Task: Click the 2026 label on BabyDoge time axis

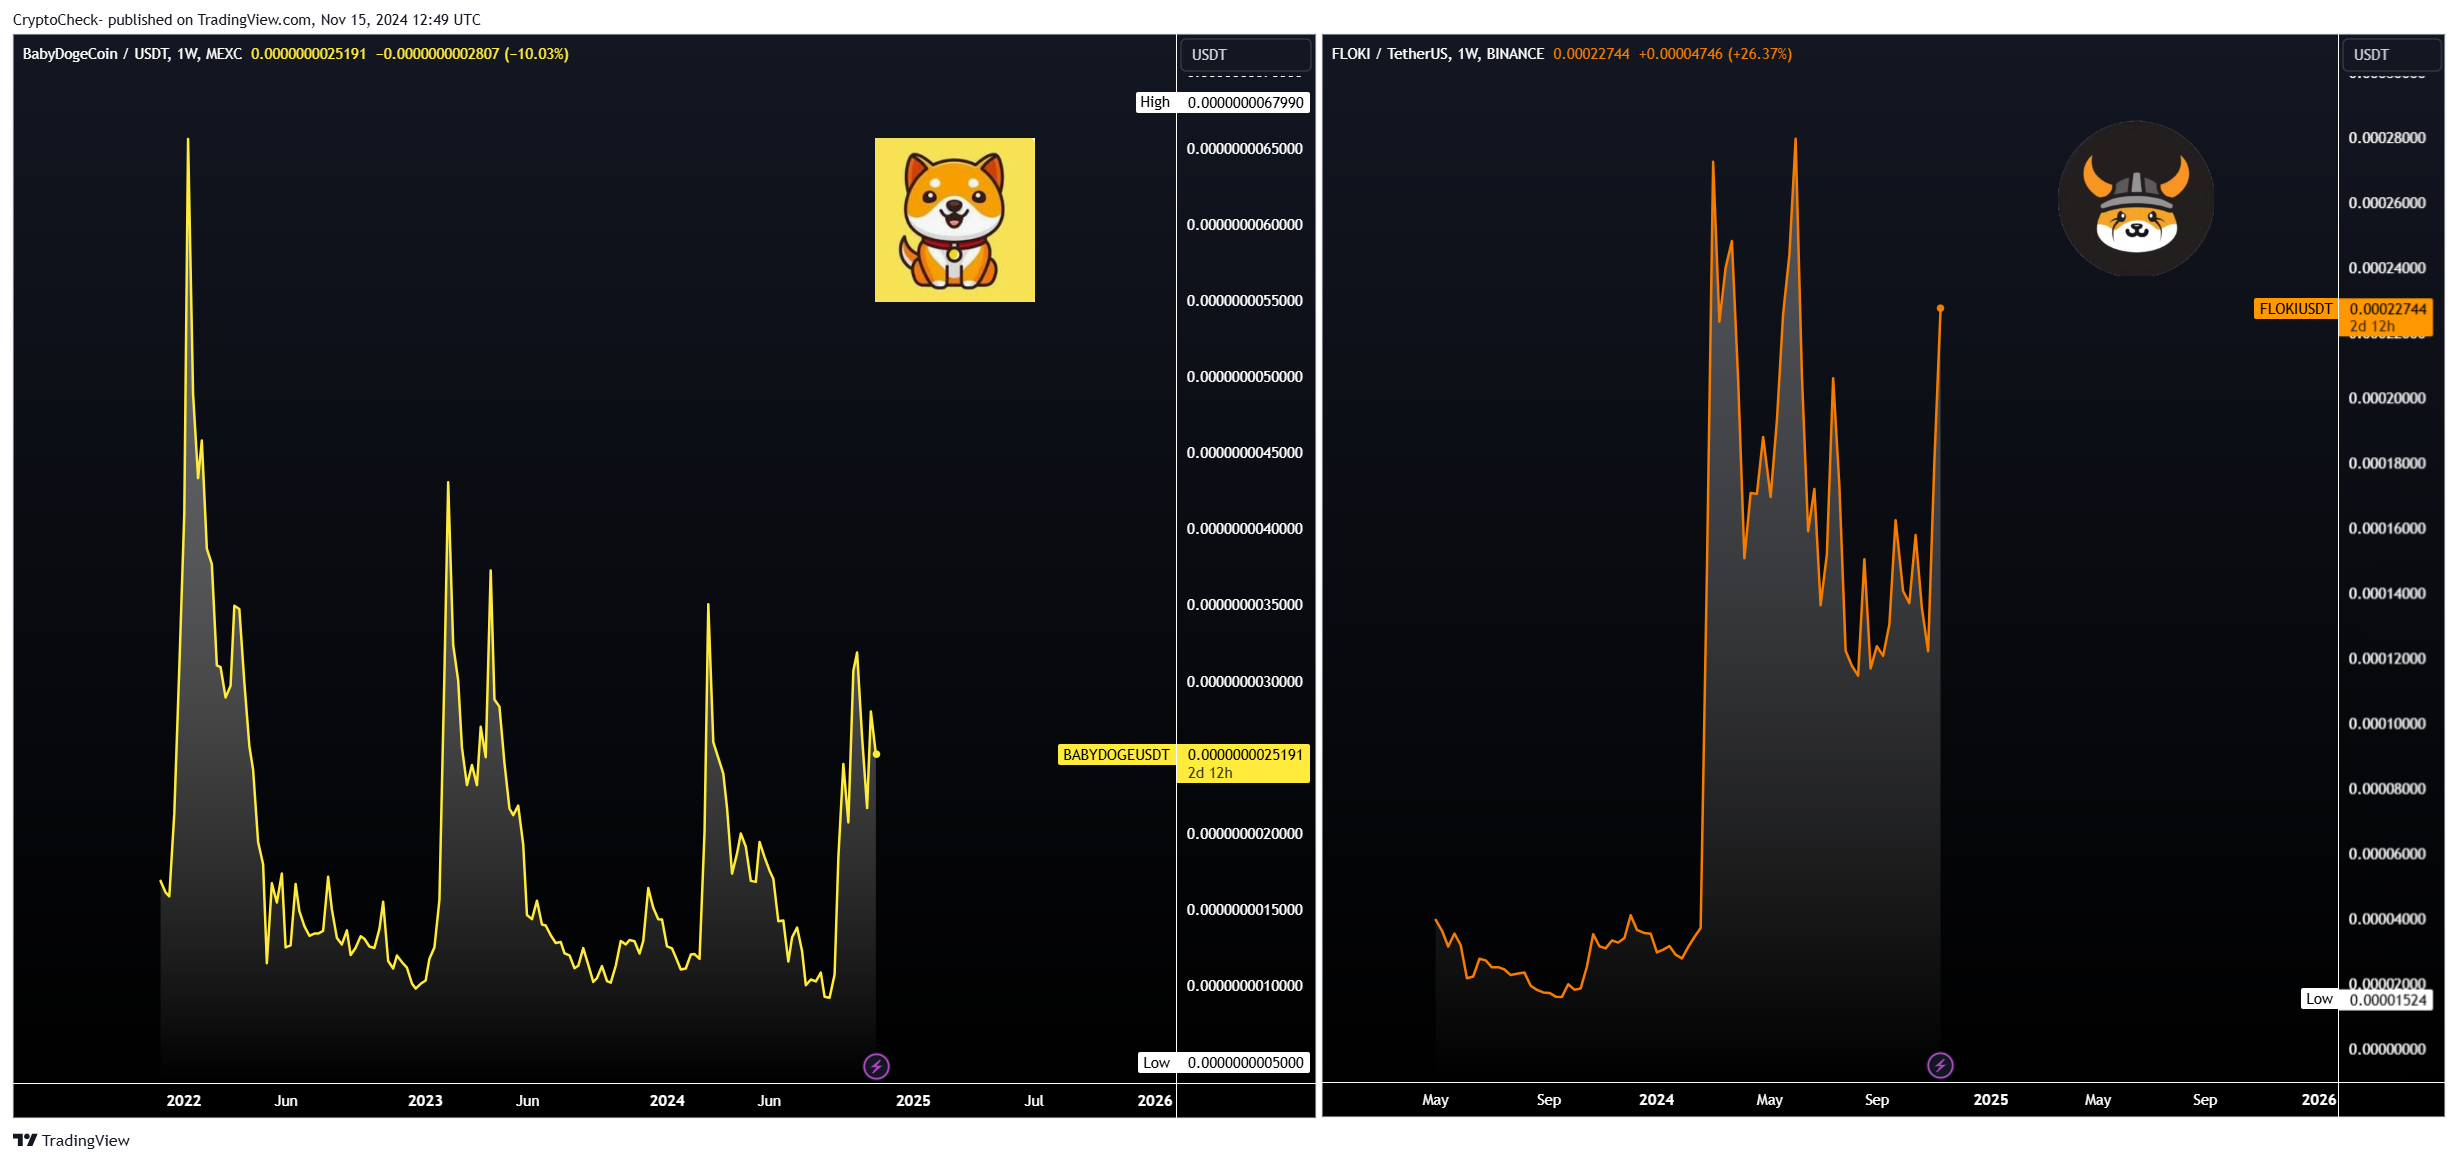Action: click(x=1155, y=1100)
